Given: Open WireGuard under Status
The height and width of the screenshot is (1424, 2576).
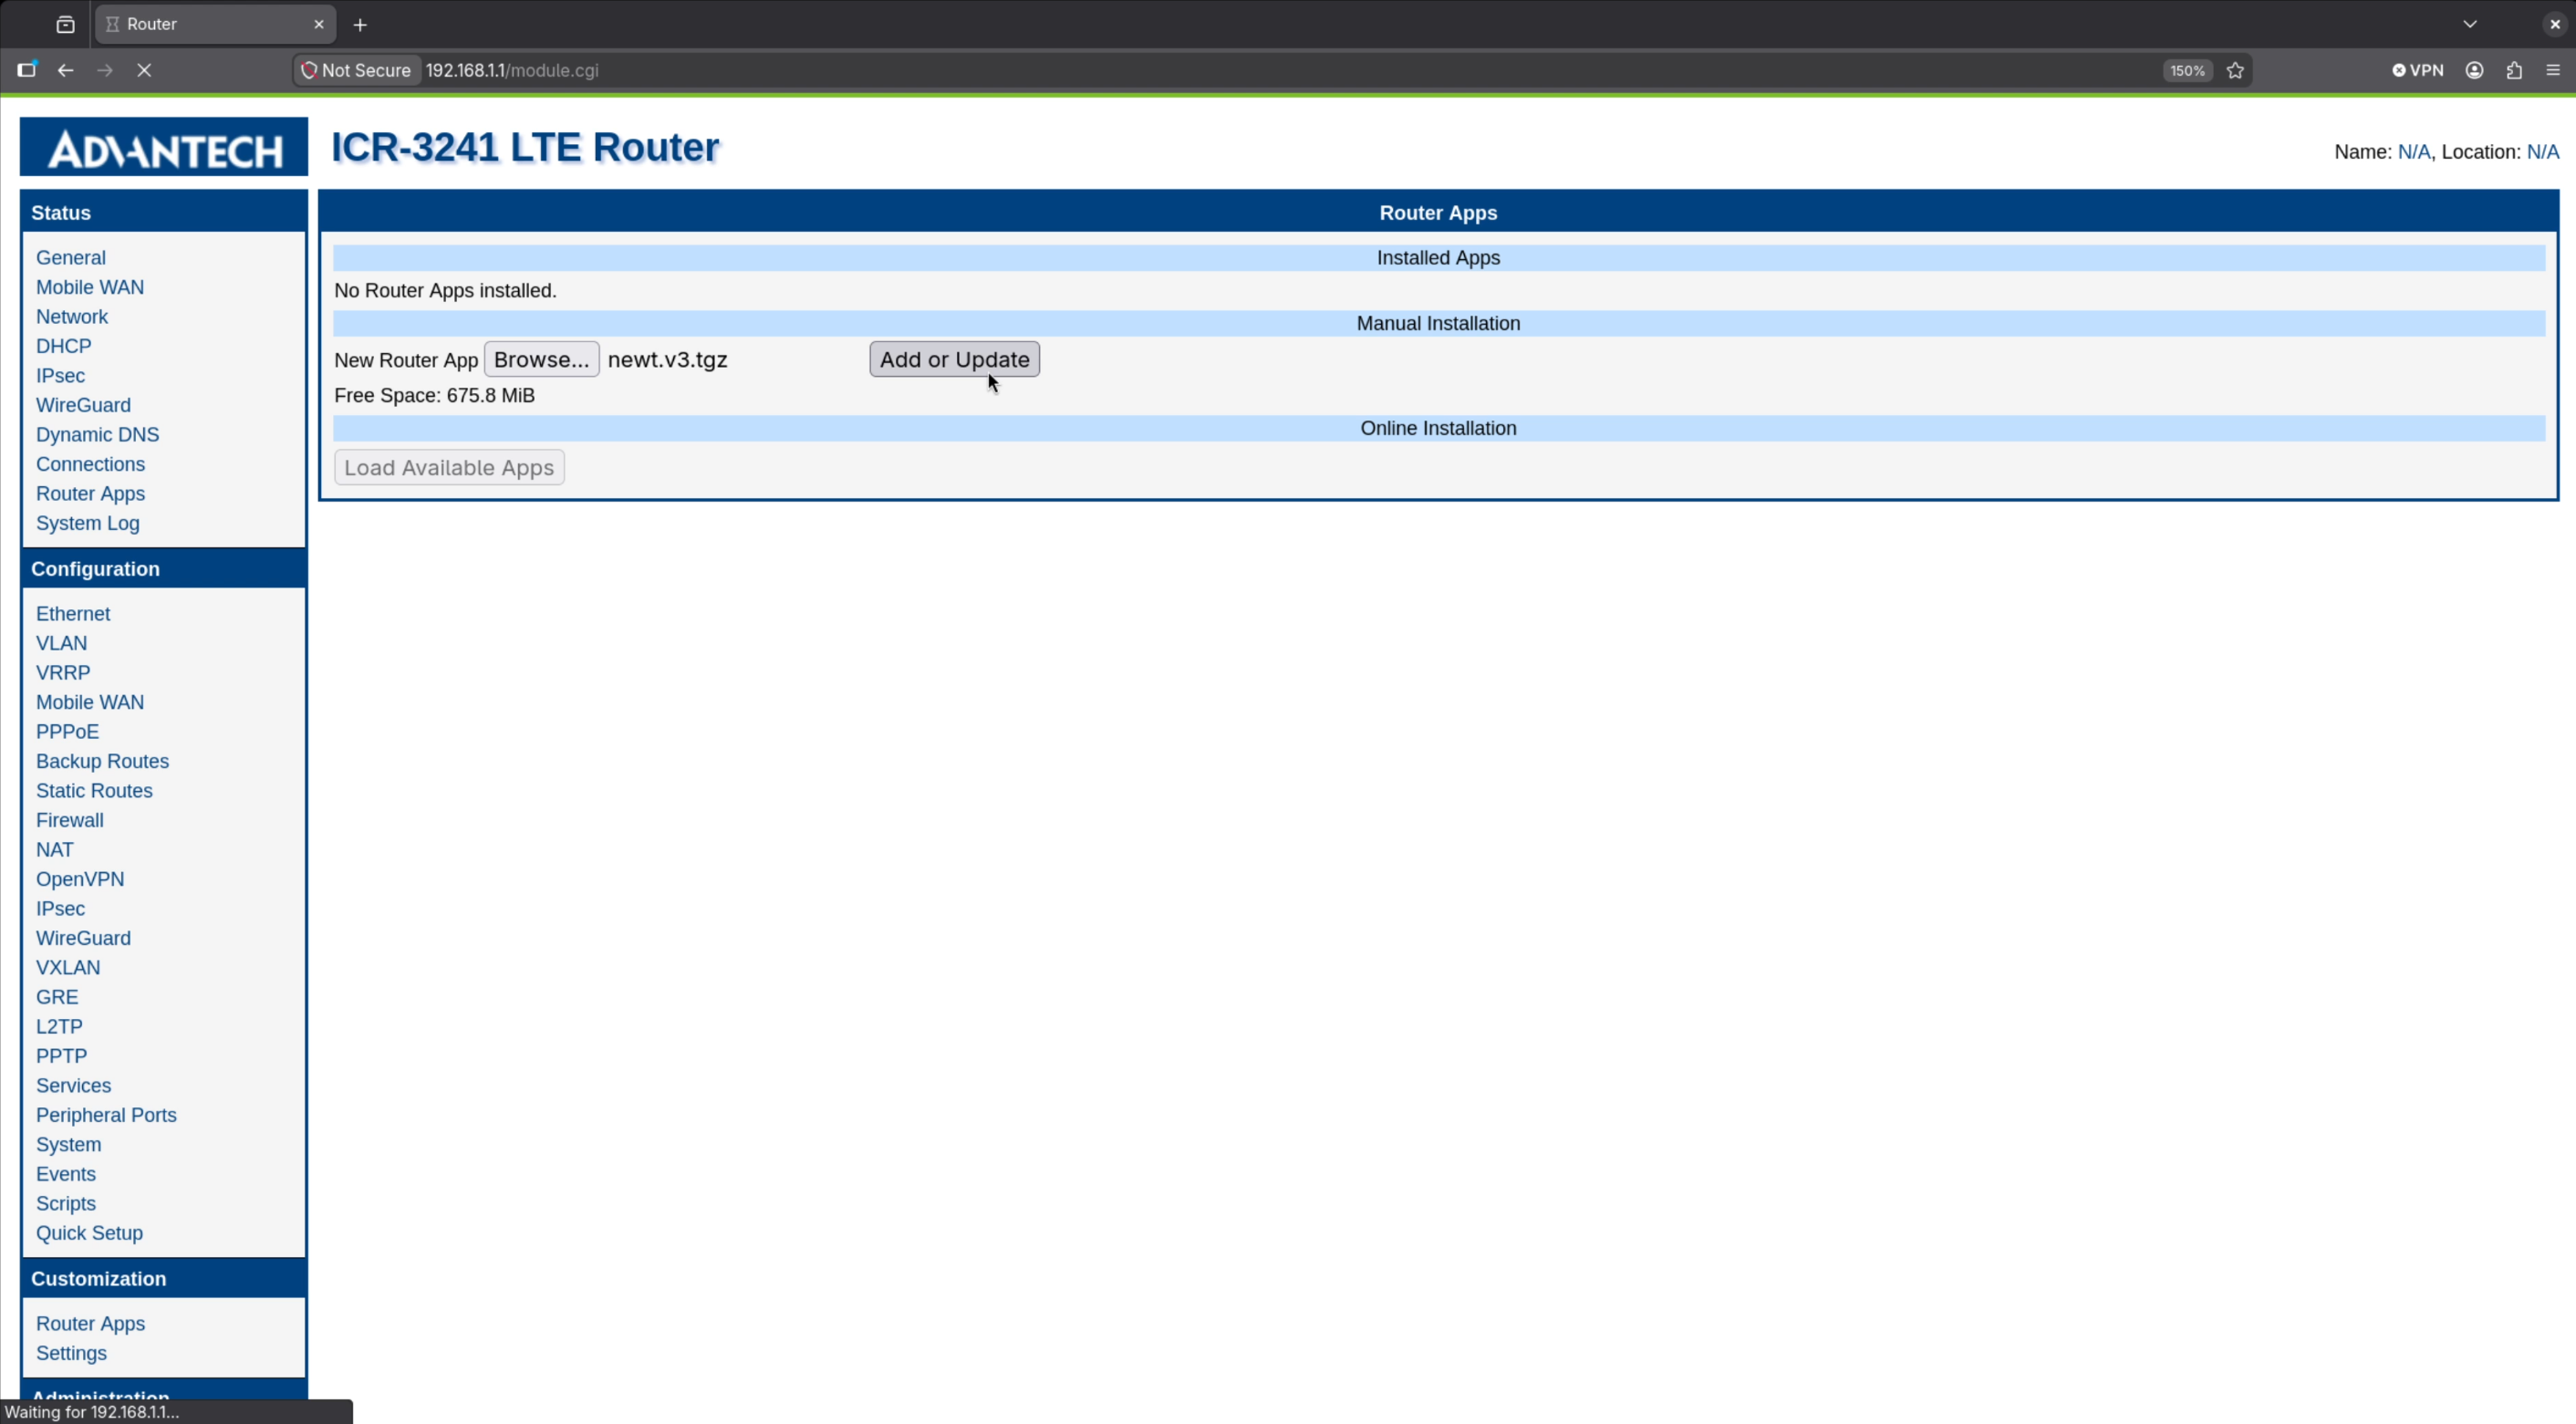Looking at the screenshot, I should coord(83,405).
